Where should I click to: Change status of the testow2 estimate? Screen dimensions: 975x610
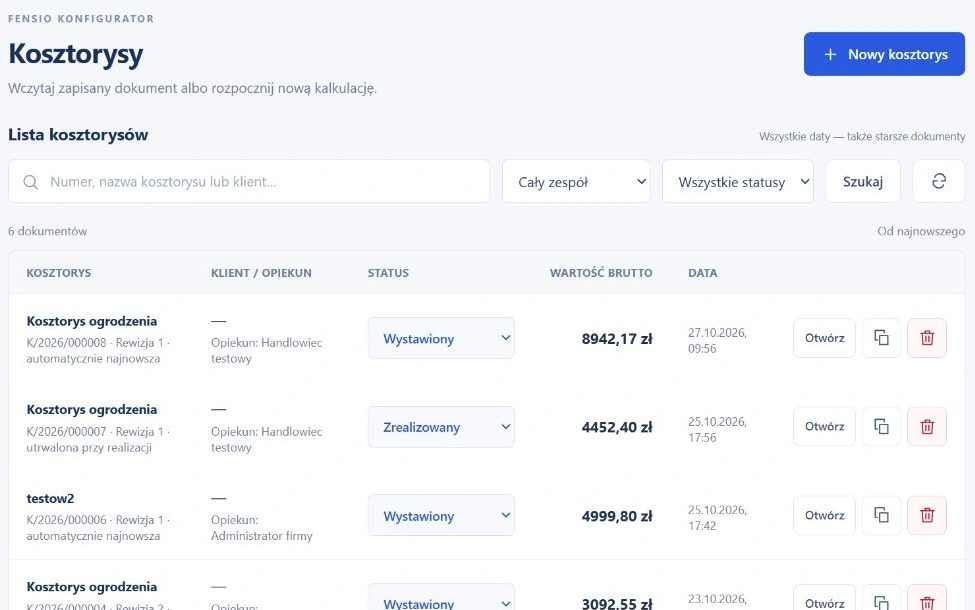click(441, 515)
